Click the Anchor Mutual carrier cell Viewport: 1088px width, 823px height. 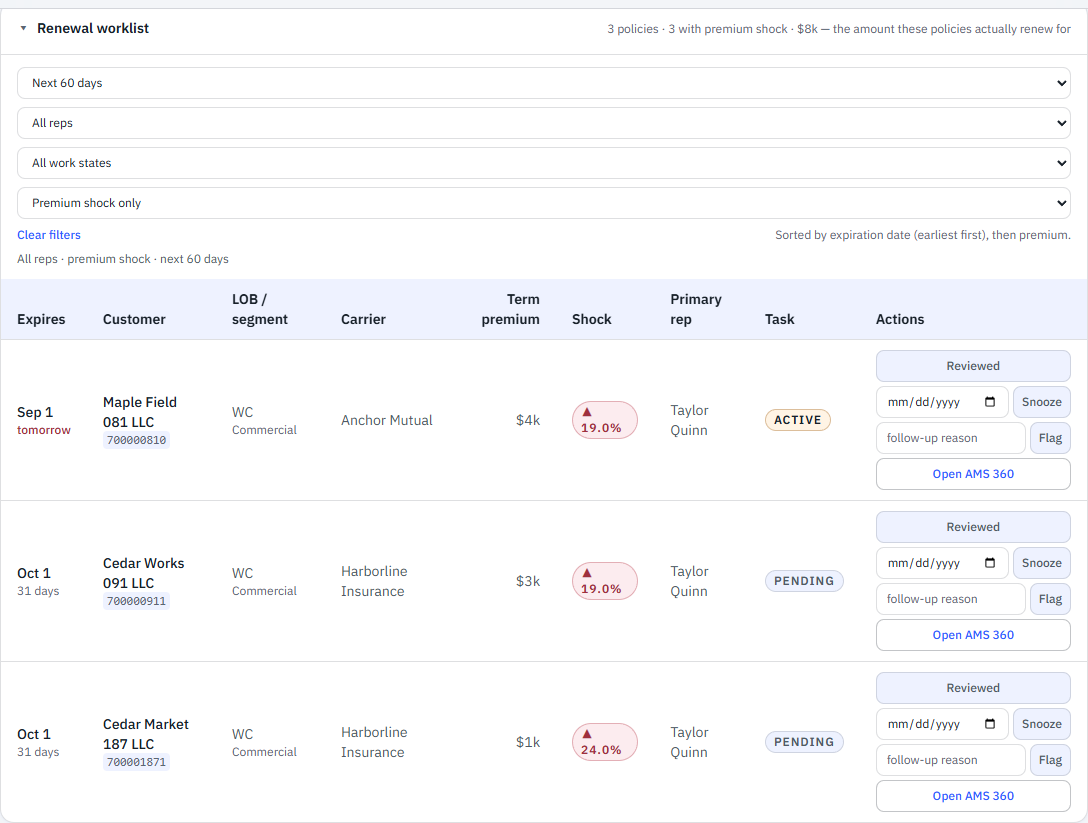point(386,420)
